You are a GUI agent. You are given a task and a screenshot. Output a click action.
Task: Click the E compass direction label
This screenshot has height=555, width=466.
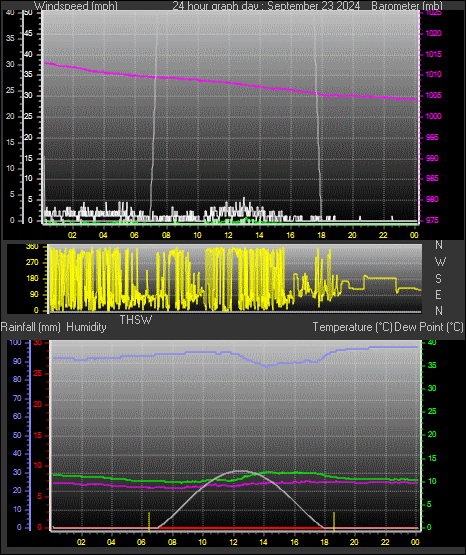[438, 294]
